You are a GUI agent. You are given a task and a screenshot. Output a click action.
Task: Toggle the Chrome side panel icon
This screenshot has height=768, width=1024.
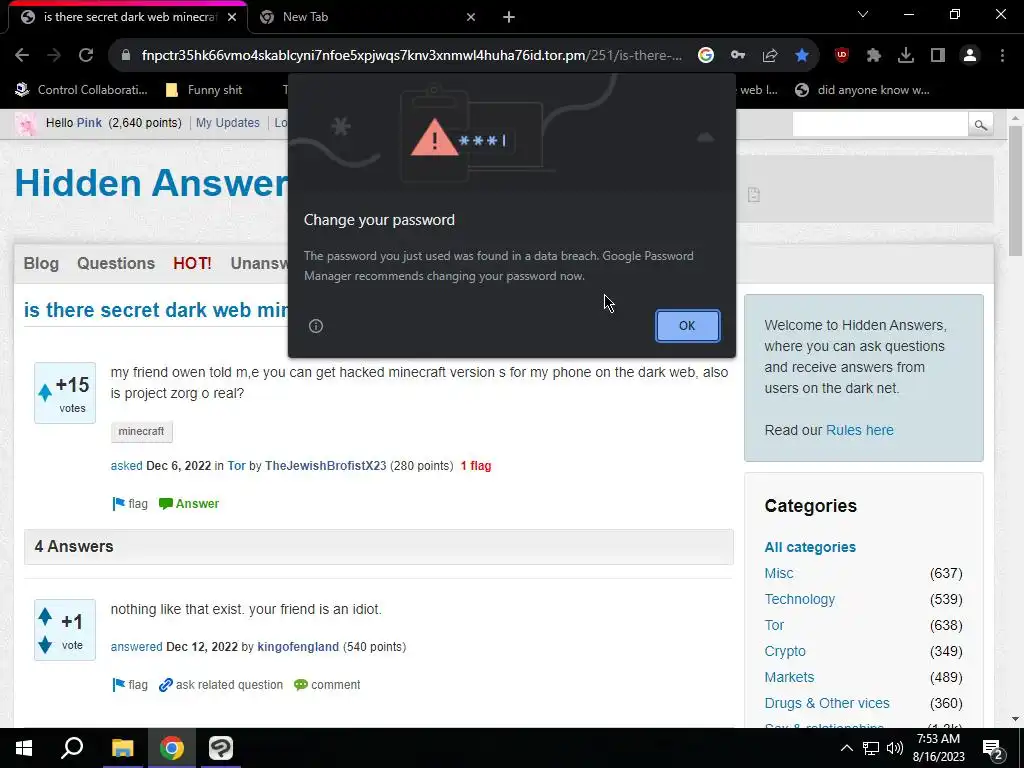[938, 56]
